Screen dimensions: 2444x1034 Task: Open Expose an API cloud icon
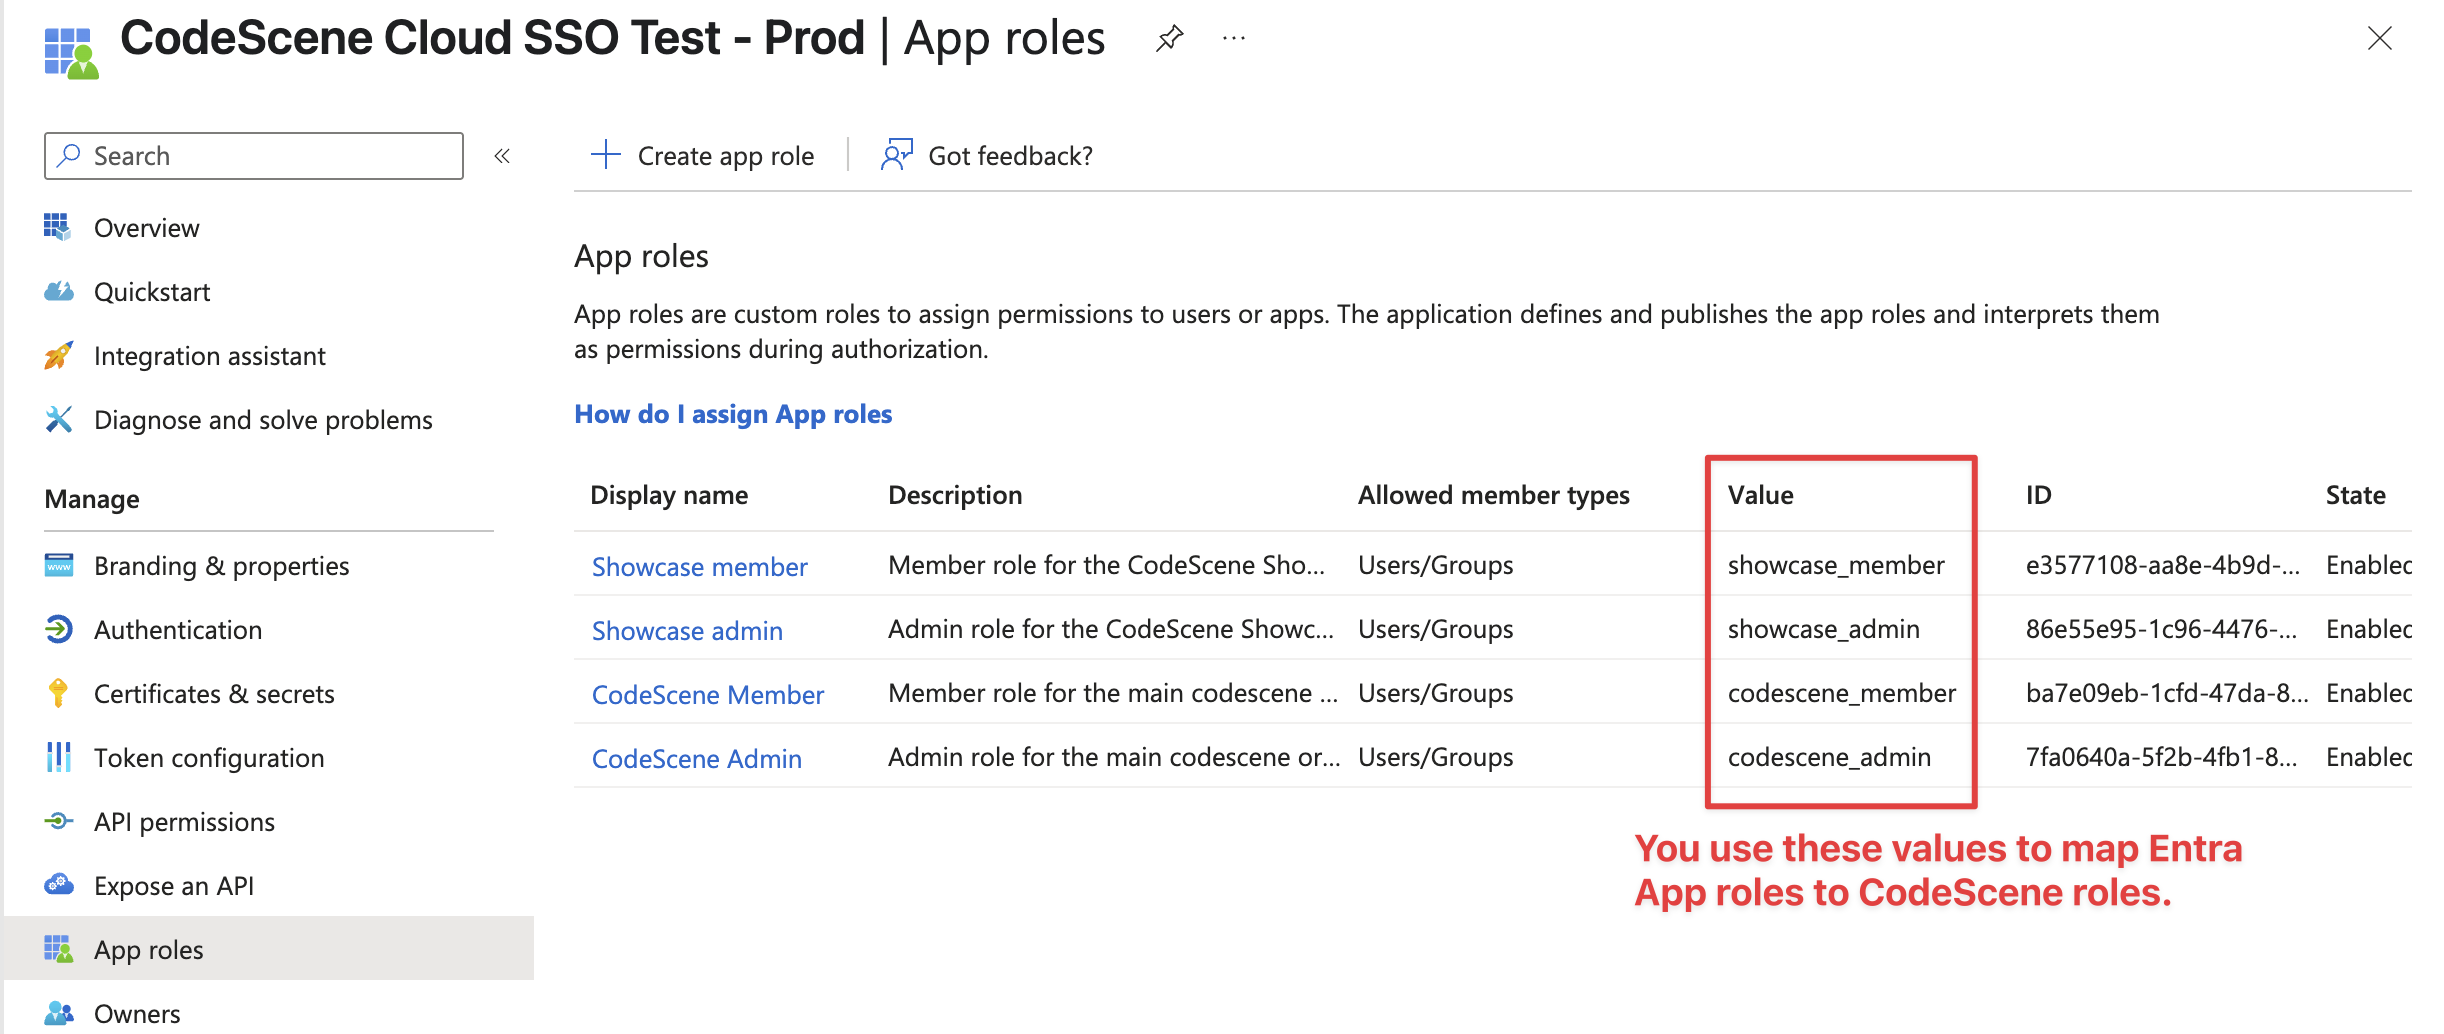point(59,885)
